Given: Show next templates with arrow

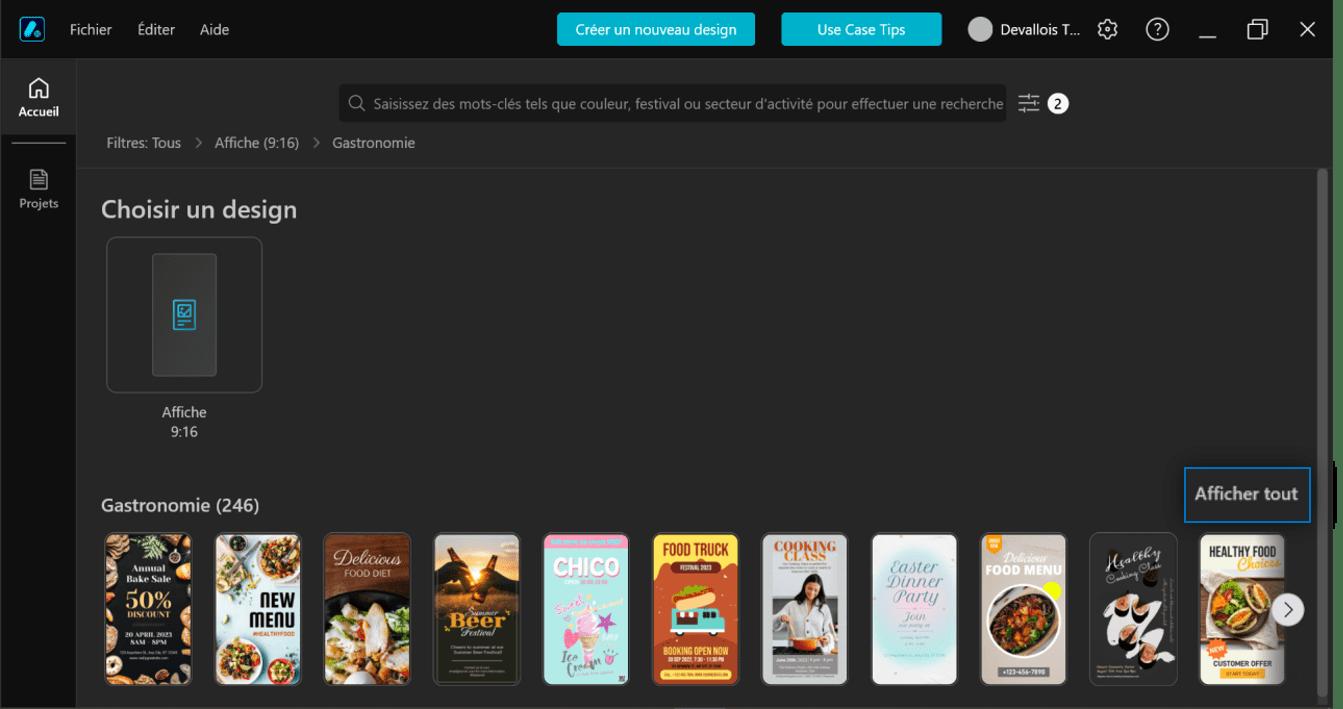Looking at the screenshot, I should (1288, 609).
